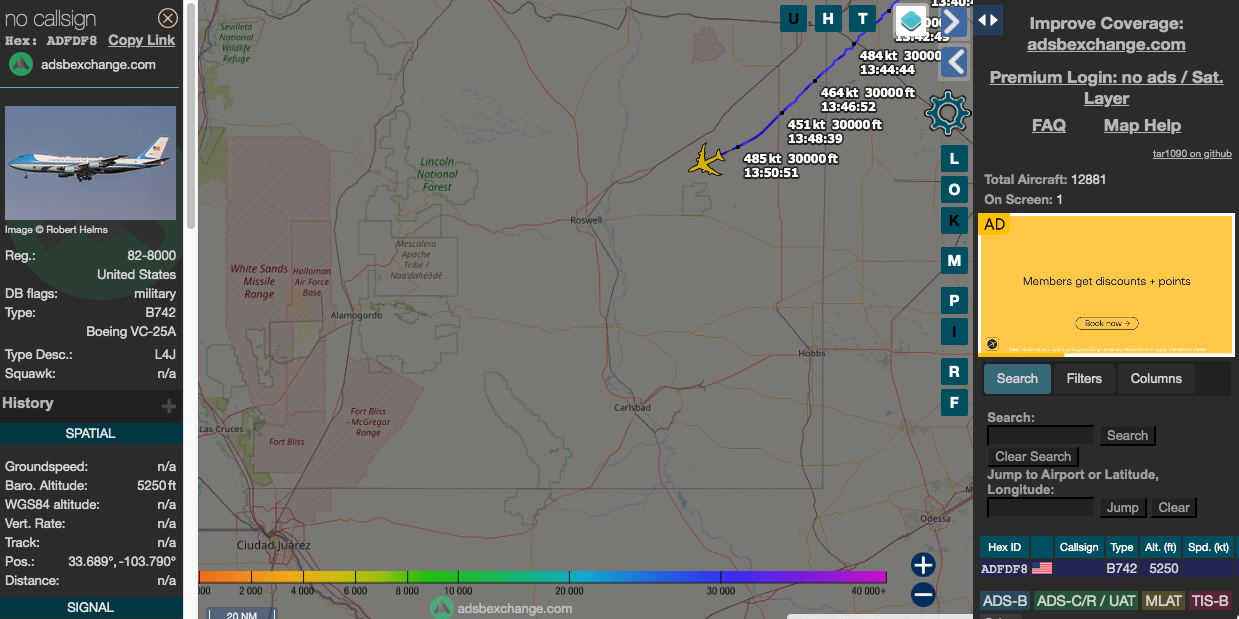Click the ADS-B legend label

[x=1005, y=601]
